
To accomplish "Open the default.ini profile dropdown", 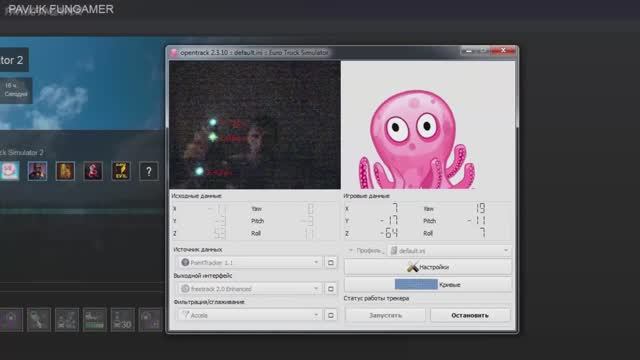I will click(x=449, y=251).
